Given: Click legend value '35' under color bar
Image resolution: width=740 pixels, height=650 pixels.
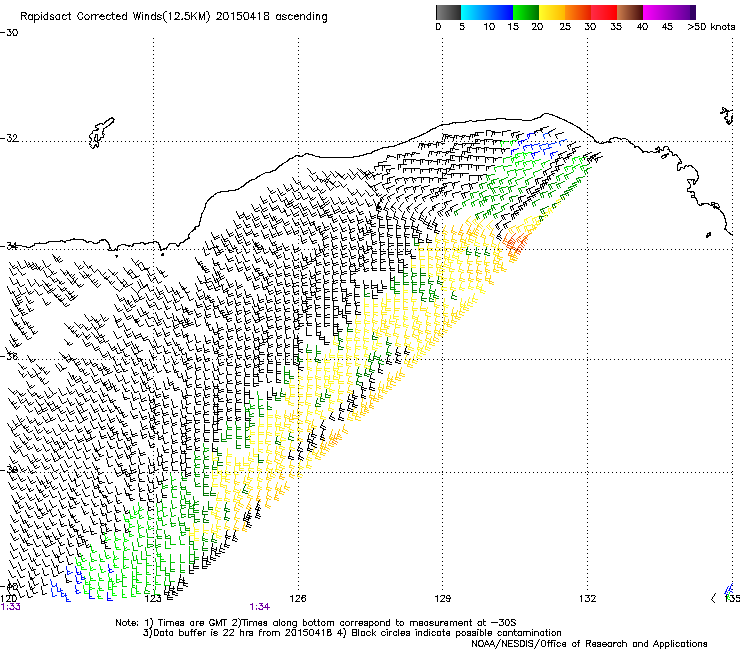Looking at the screenshot, I should click(x=616, y=26).
